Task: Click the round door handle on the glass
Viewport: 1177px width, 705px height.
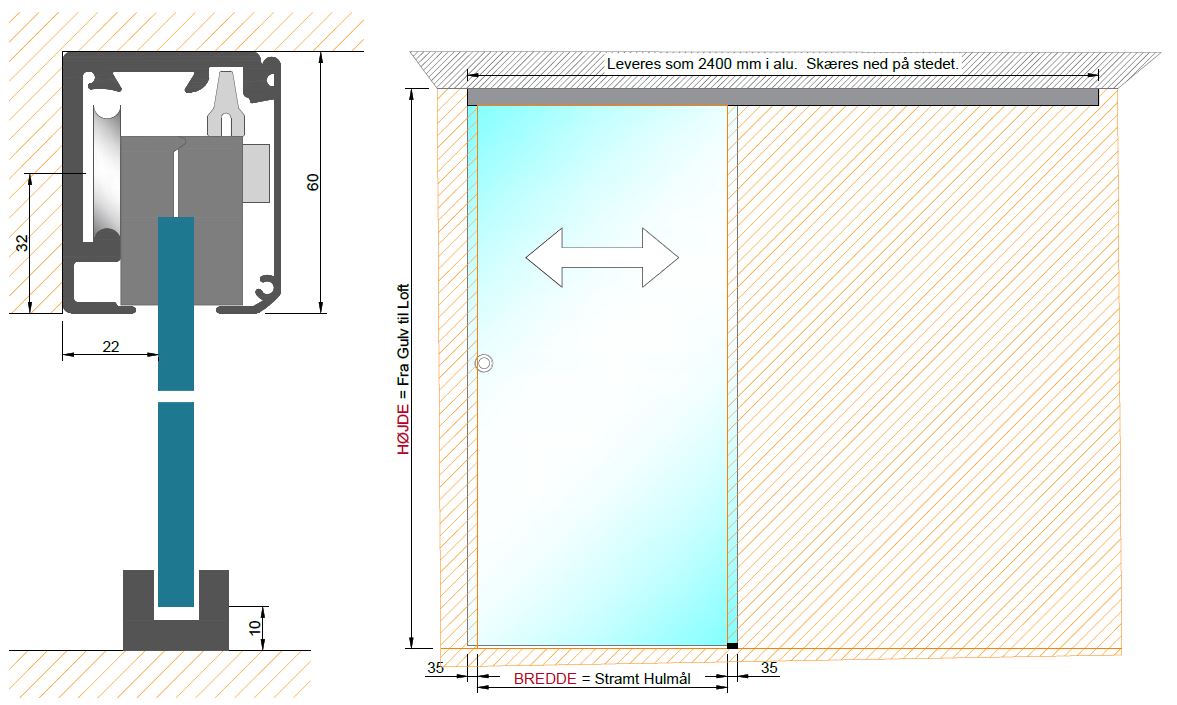Action: (484, 364)
